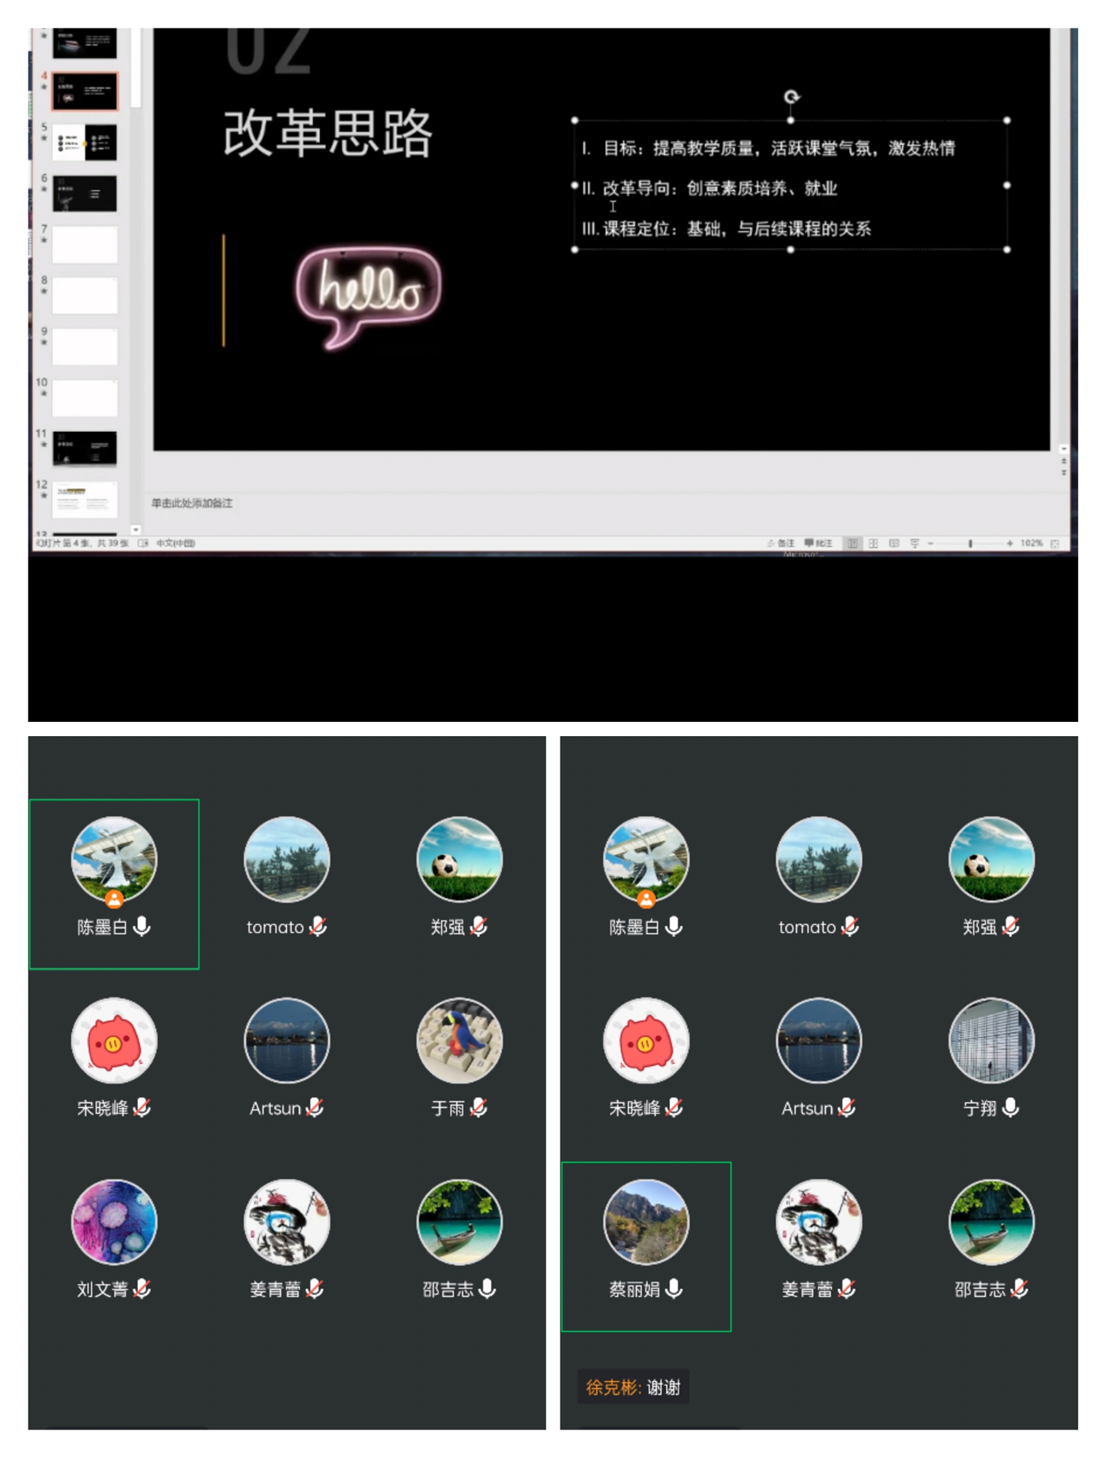Toggle the 备注 notes button in status bar
This screenshot has width=1106, height=1458.
click(781, 543)
